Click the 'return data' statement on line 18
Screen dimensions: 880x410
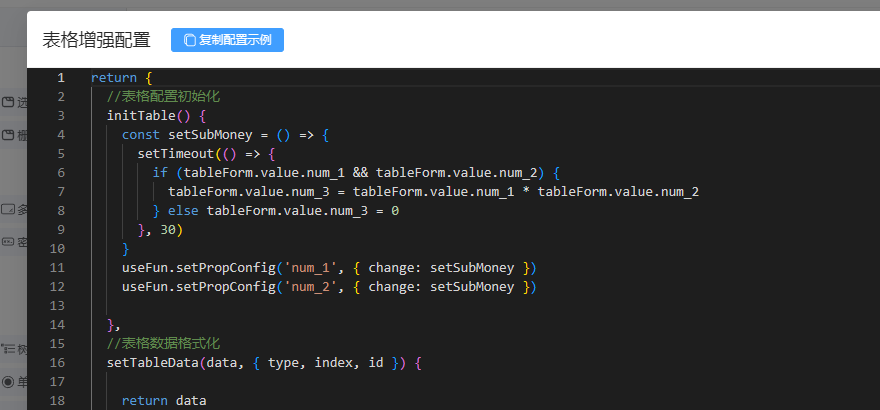[x=164, y=400]
